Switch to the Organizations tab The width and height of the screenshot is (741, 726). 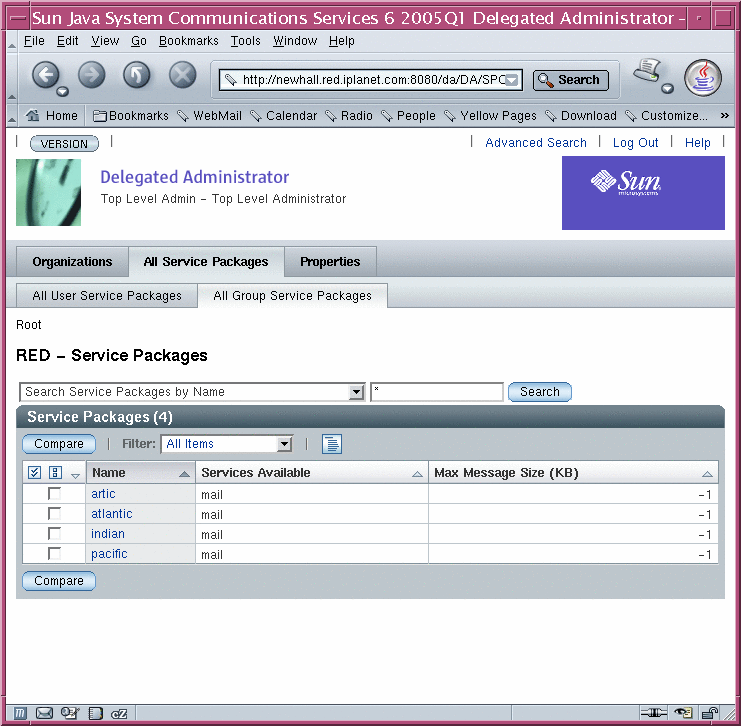click(x=72, y=261)
